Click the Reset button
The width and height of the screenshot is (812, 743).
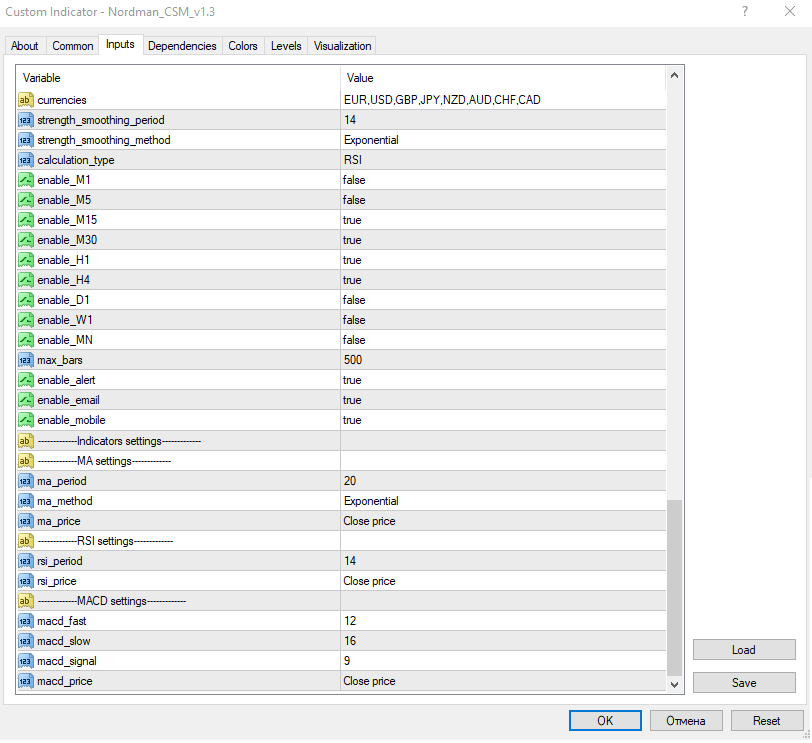[766, 721]
